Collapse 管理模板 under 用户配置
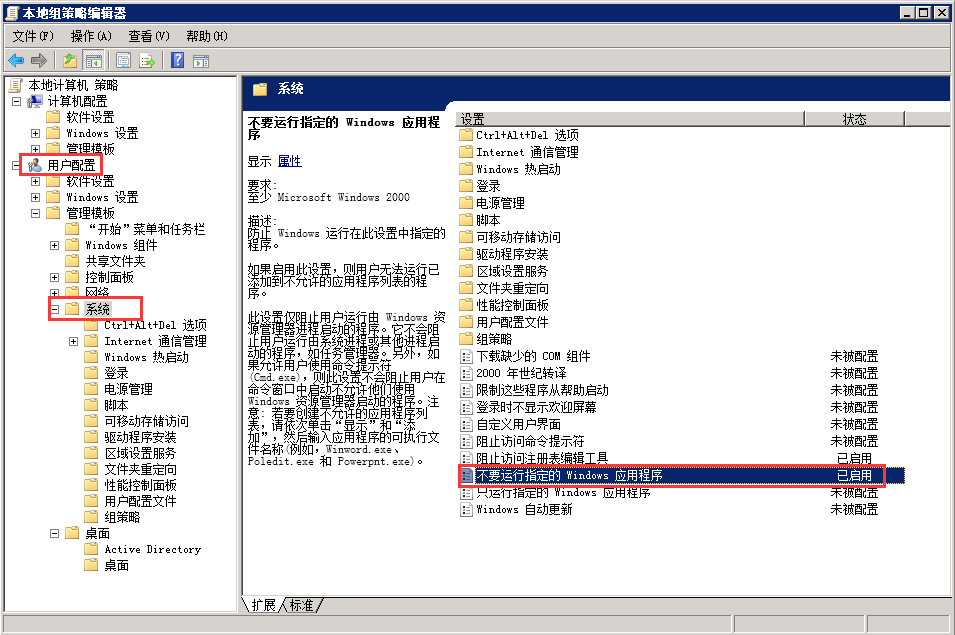This screenshot has width=955, height=635. (35, 213)
